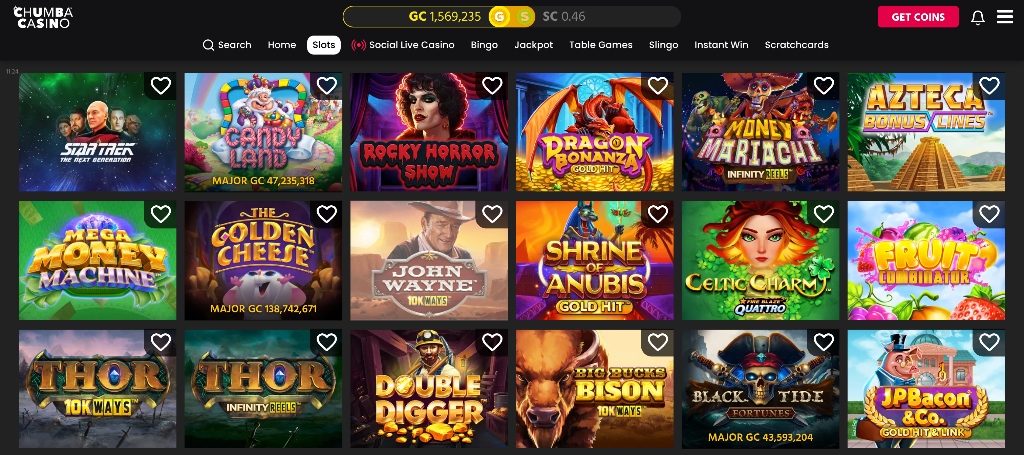
Task: Open the Home link
Action: 282,45
